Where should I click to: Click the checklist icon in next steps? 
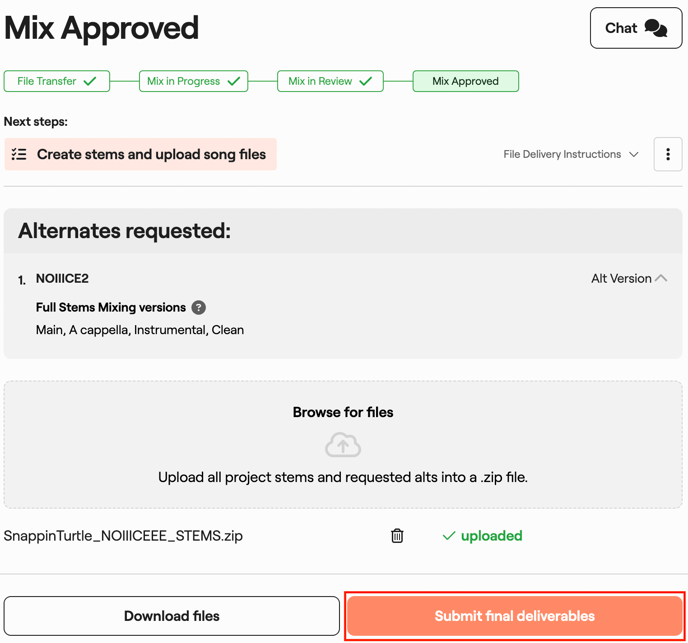point(19,155)
